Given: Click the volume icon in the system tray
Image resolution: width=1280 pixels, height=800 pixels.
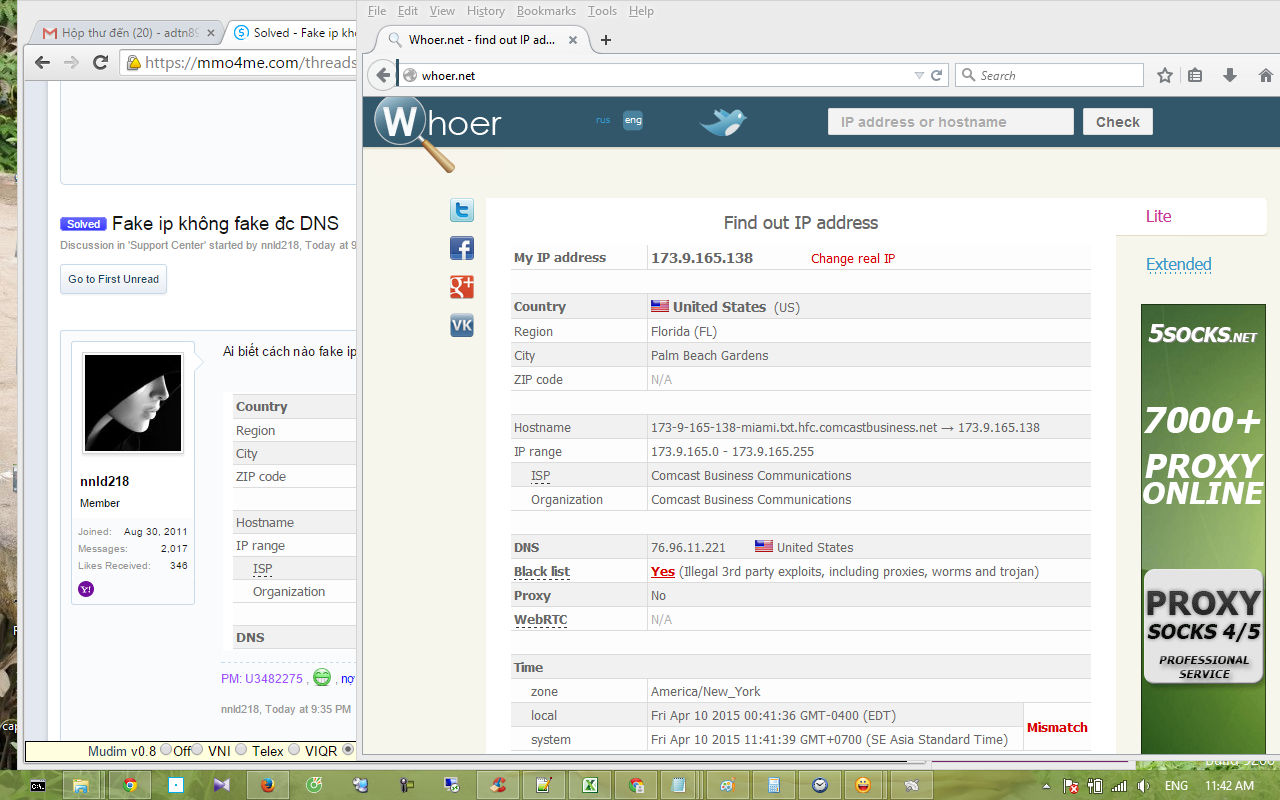Looking at the screenshot, I should (1142, 786).
